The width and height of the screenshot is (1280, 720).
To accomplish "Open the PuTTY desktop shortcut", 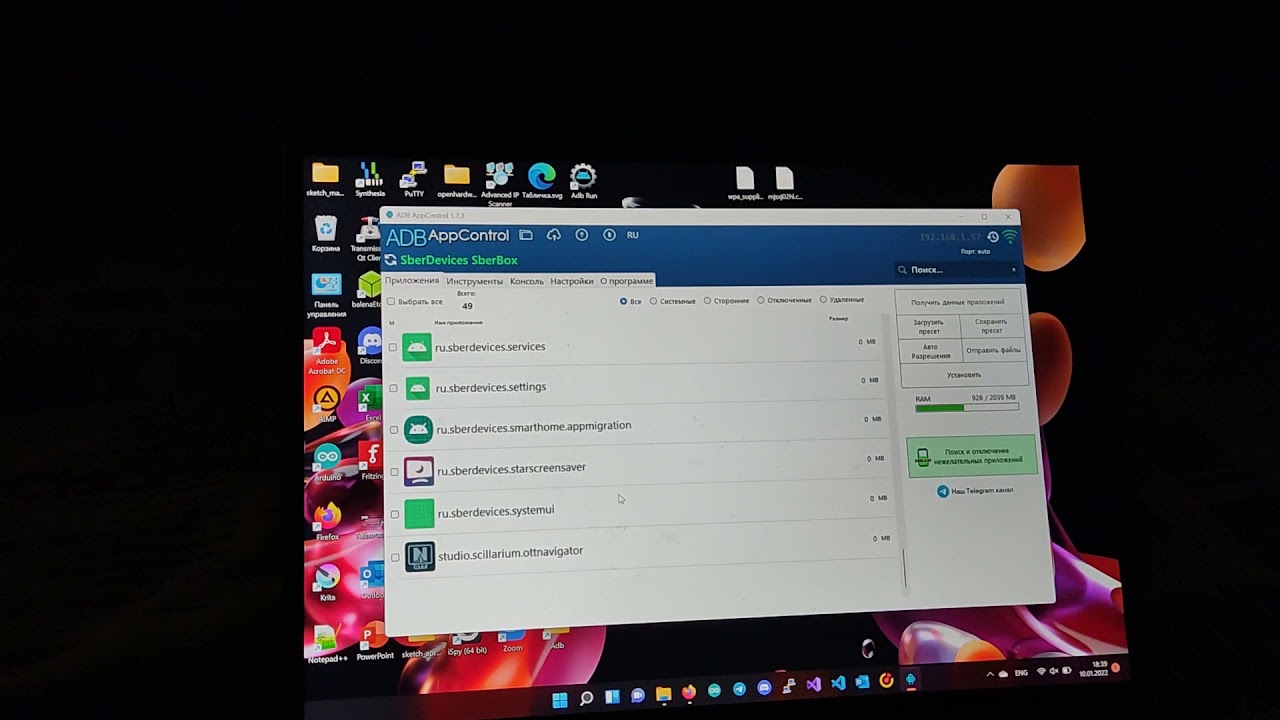I will [x=413, y=180].
